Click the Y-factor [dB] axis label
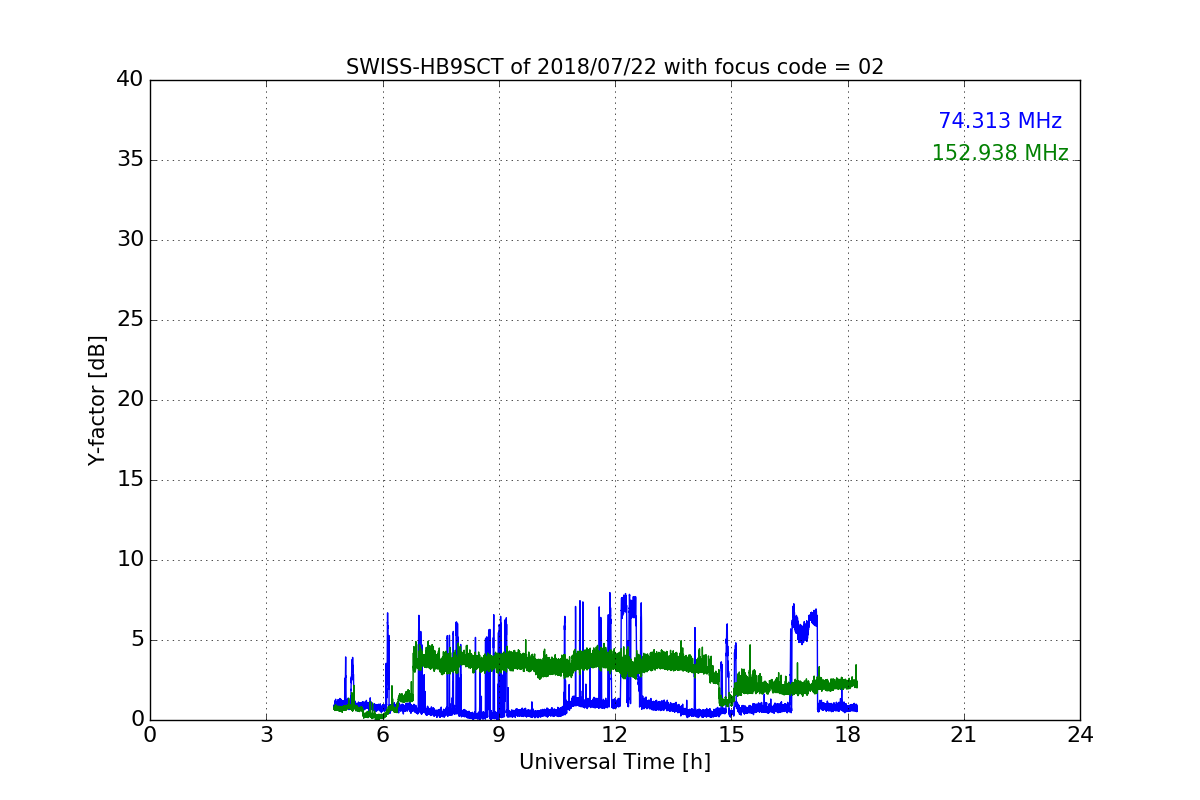 [x=97, y=400]
